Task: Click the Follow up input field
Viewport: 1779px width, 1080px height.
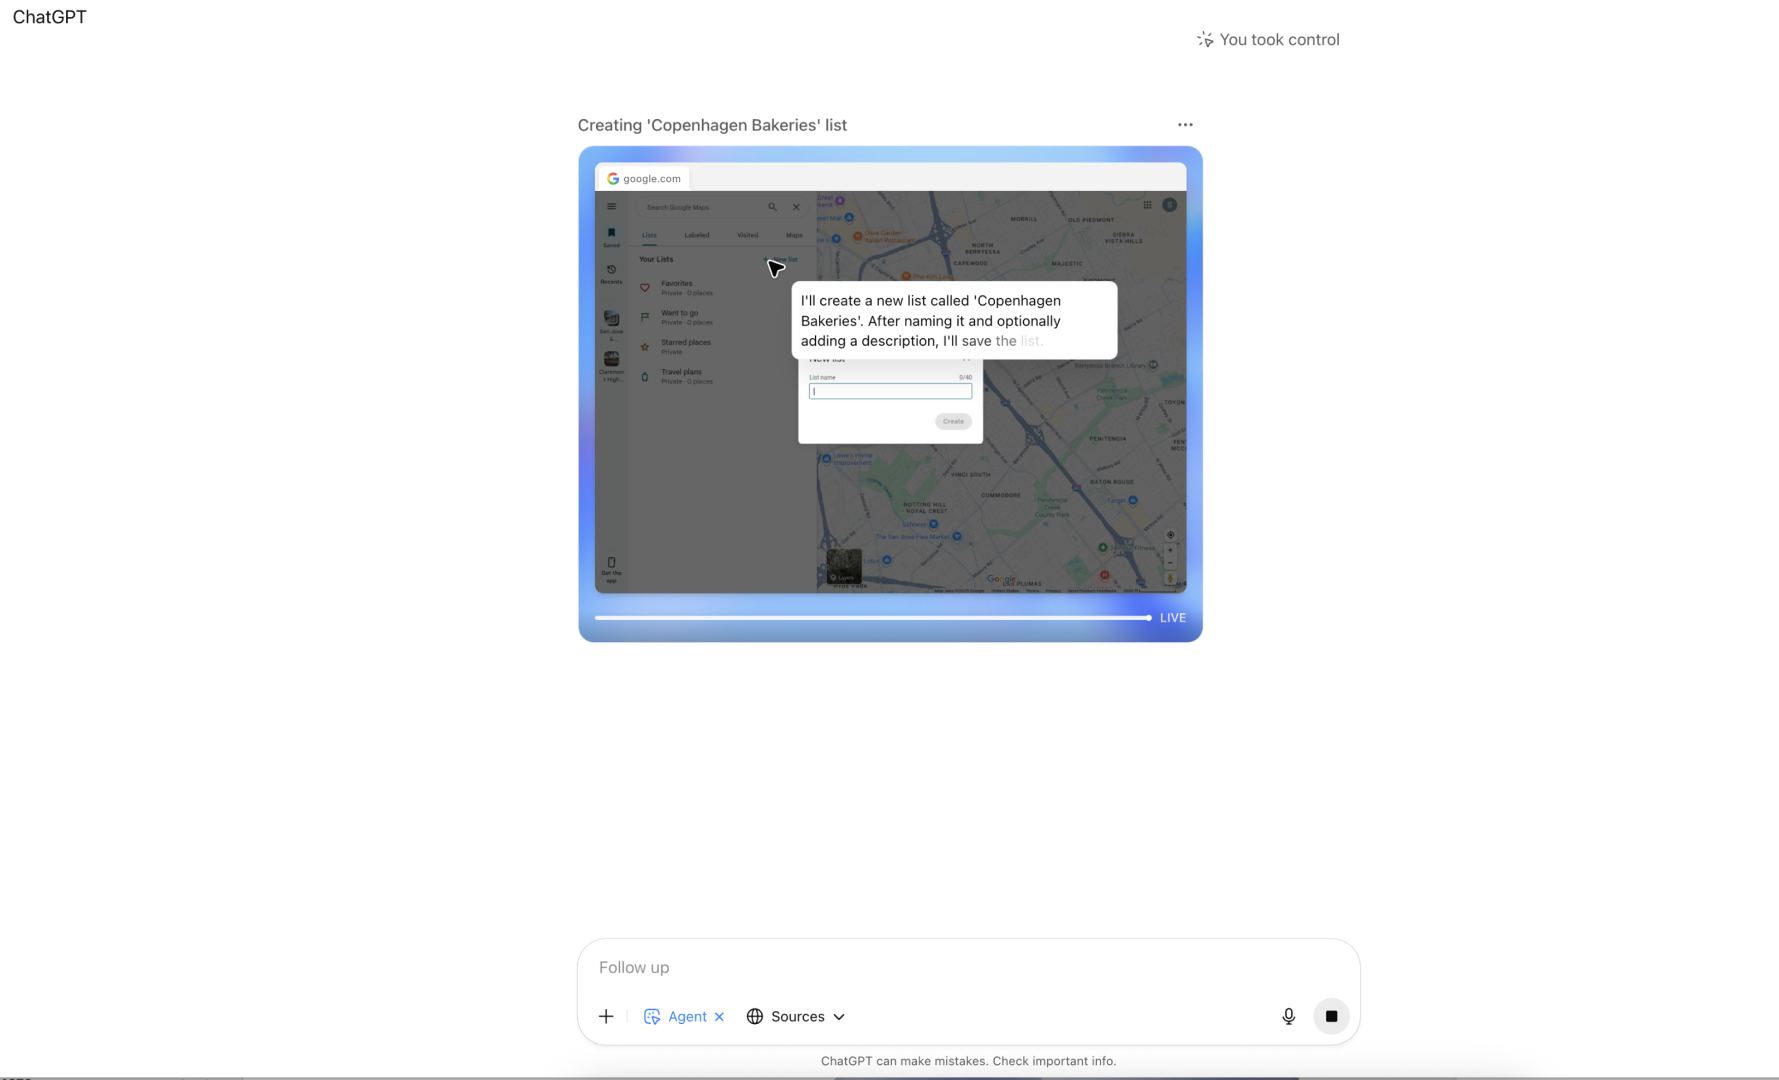Action: coord(968,967)
